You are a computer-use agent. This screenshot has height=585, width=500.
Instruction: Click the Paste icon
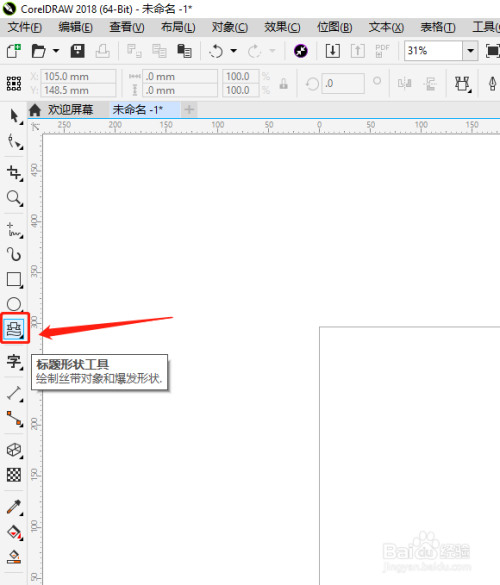click(184, 51)
